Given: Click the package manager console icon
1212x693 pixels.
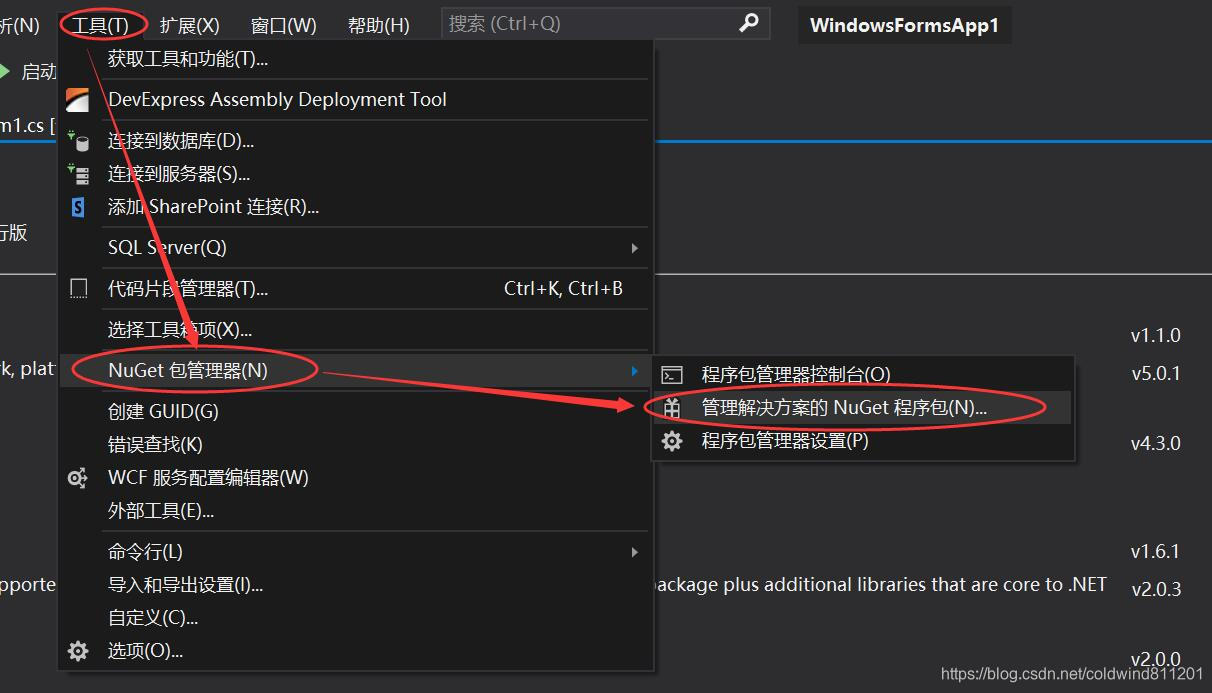Looking at the screenshot, I should pos(673,375).
